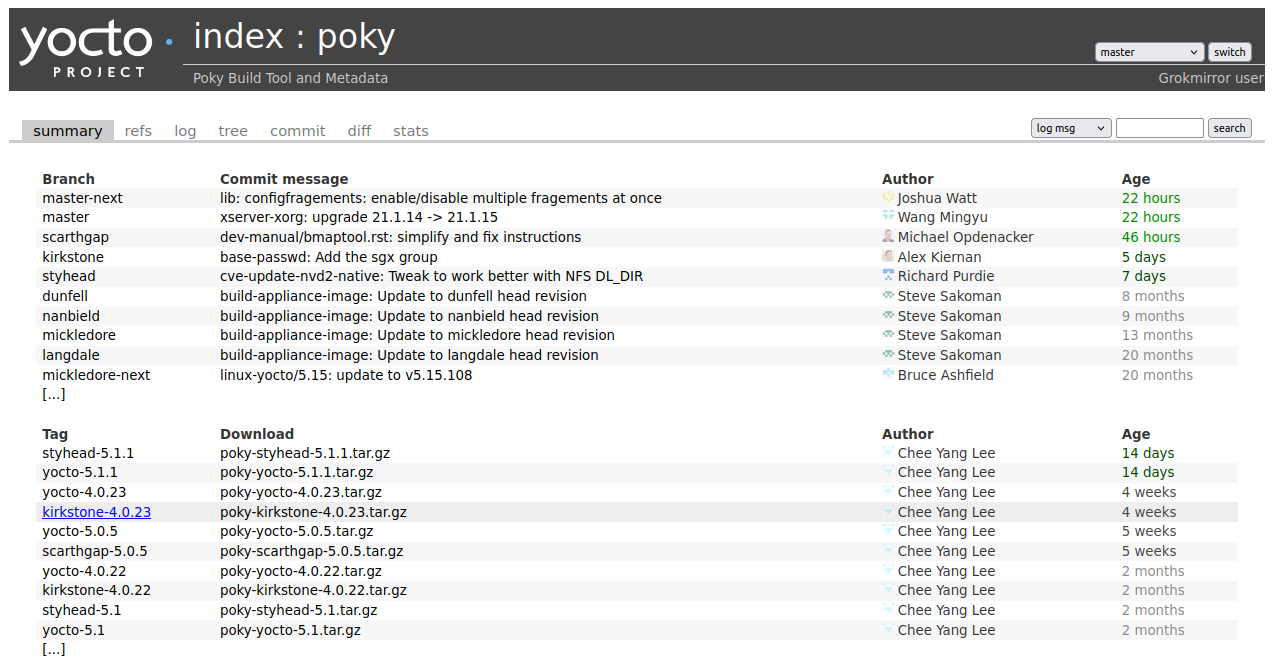
Task: Expand the full tag list via [...]
Action: point(53,648)
